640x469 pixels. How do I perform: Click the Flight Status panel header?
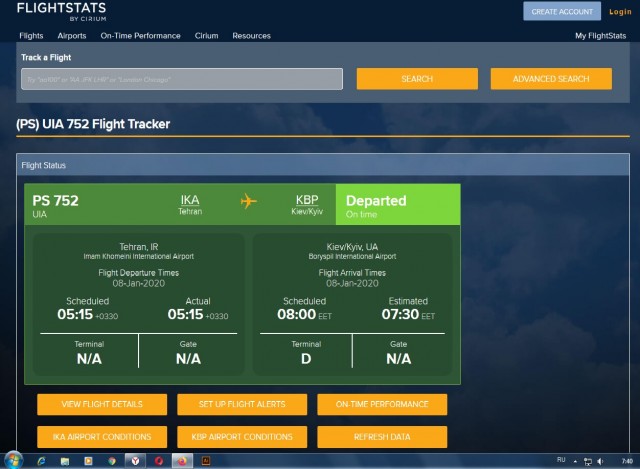pyautogui.click(x=323, y=165)
